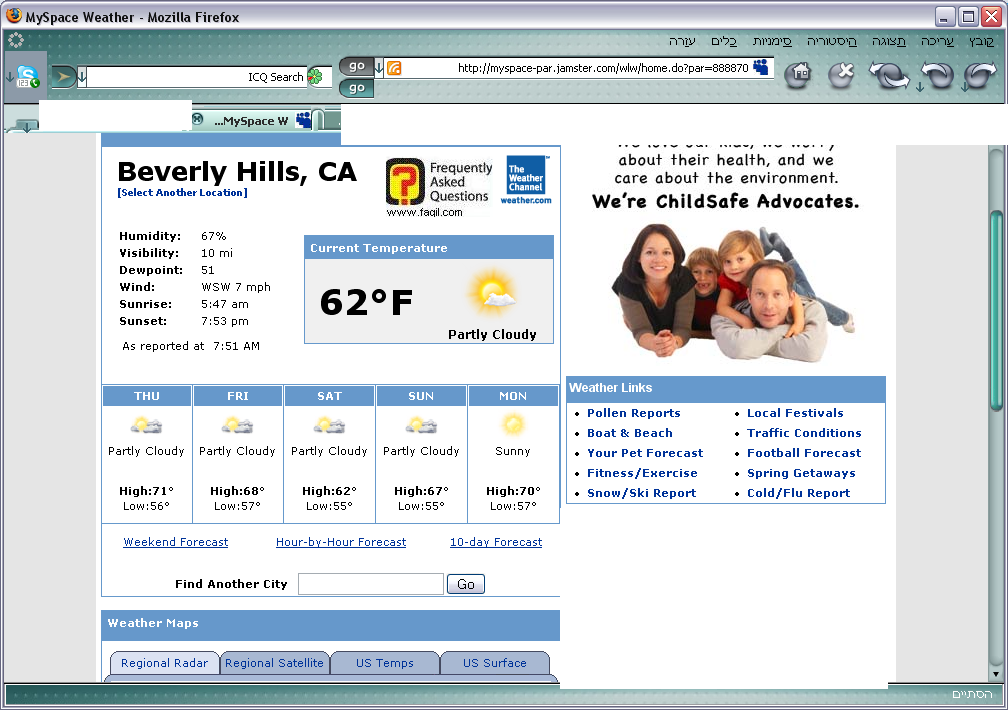The width and height of the screenshot is (1008, 710).
Task: Open the ICQ Search box dropdown arrow
Action: (x=82, y=77)
